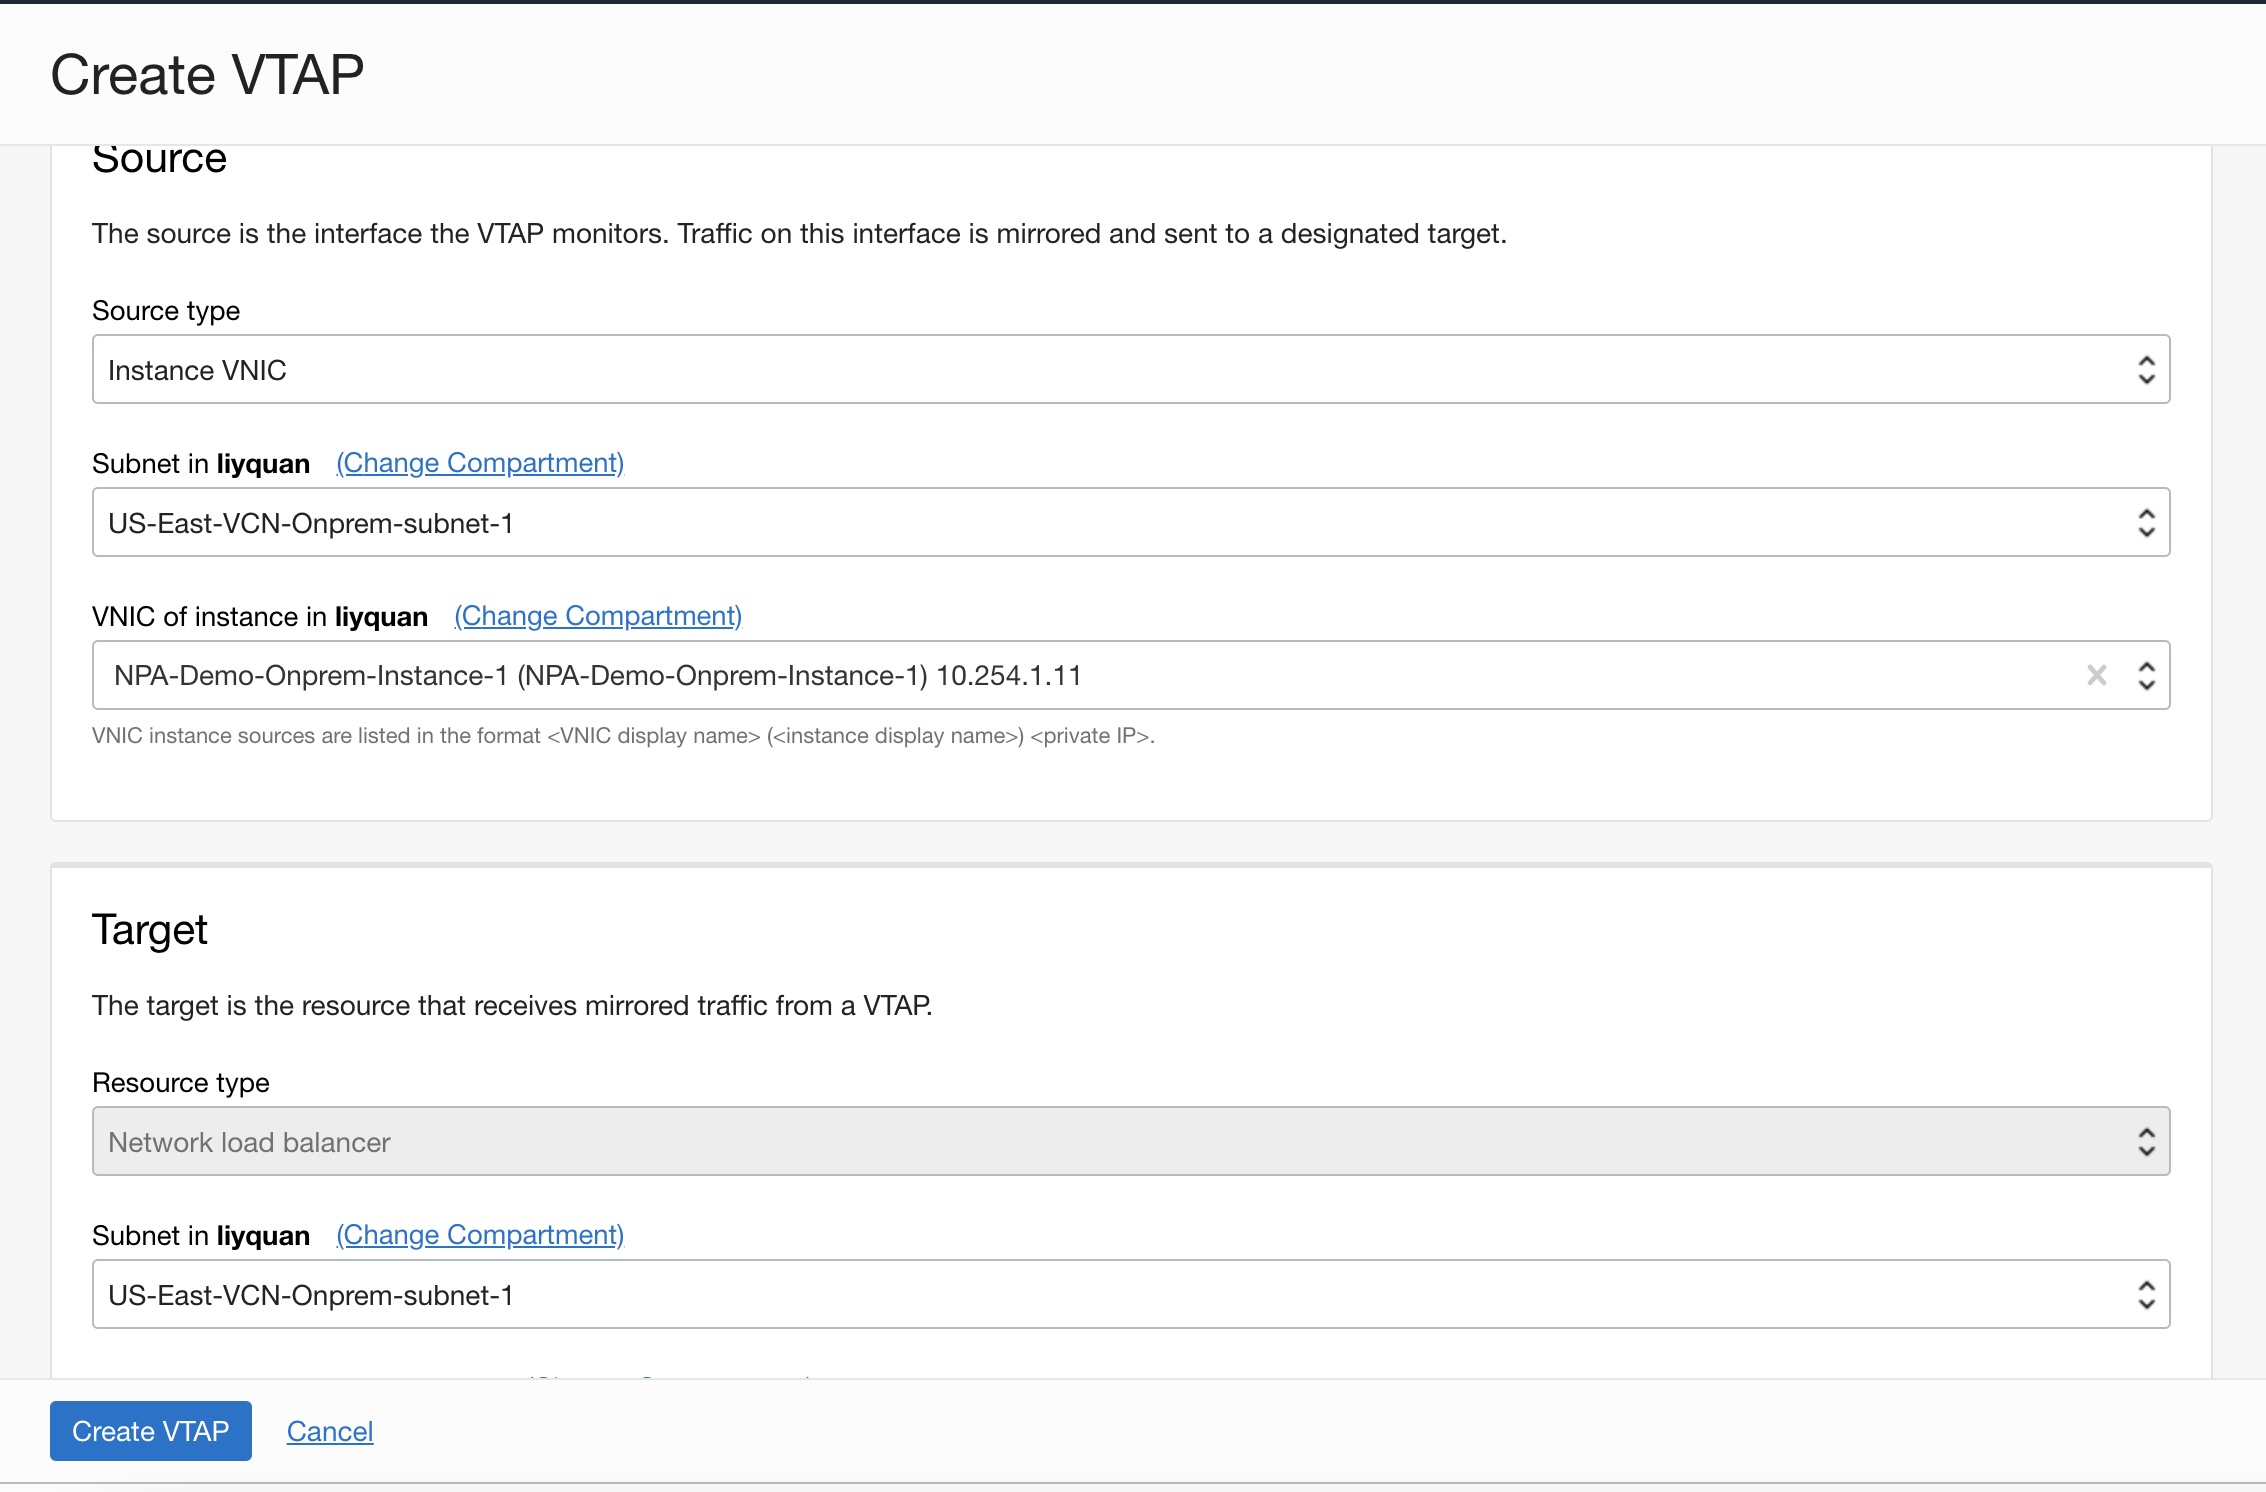Click the chevron icon in VNIC of instance field
The image size is (2266, 1492).
point(2146,676)
